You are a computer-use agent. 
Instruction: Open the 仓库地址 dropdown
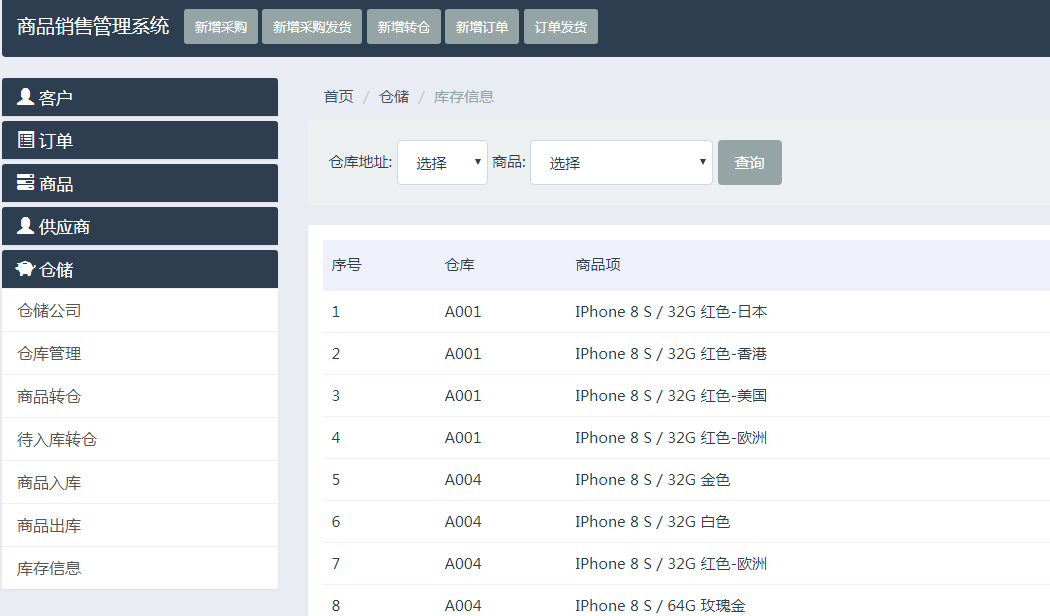(x=442, y=163)
